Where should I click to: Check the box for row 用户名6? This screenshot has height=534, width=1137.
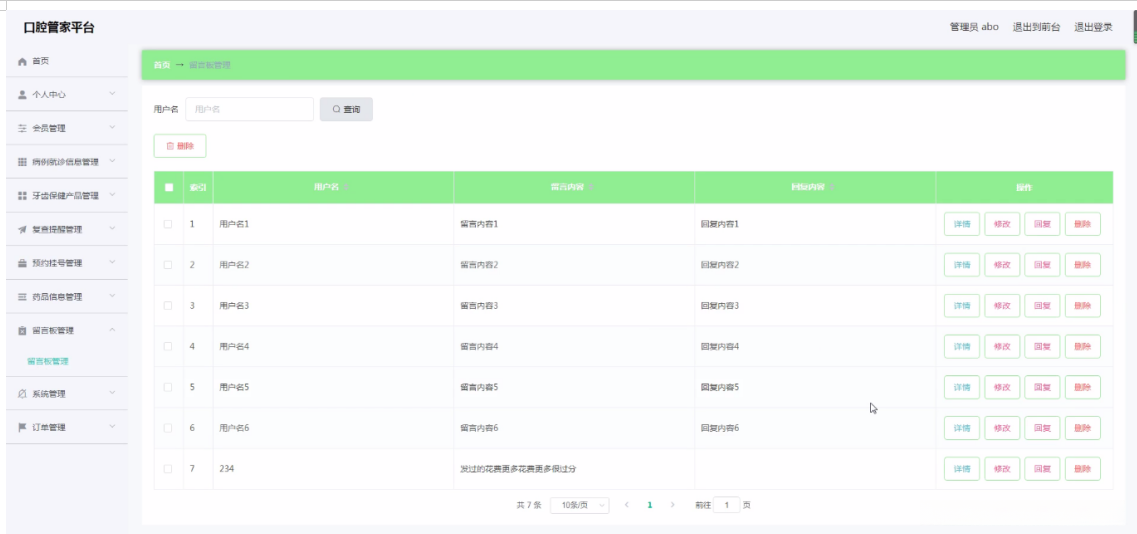(x=168, y=428)
